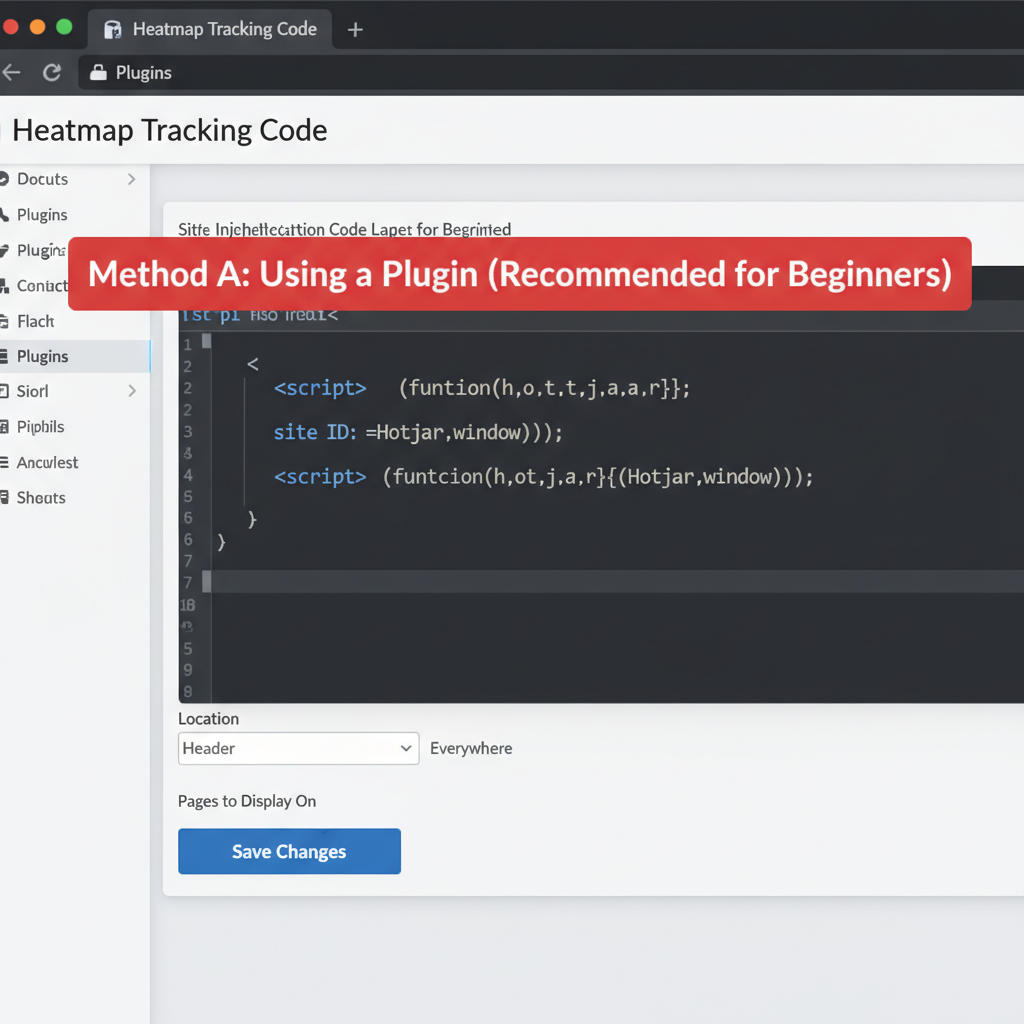This screenshot has width=1024, height=1024.
Task: Expand the Siorl sidebar chevron
Action: (132, 391)
